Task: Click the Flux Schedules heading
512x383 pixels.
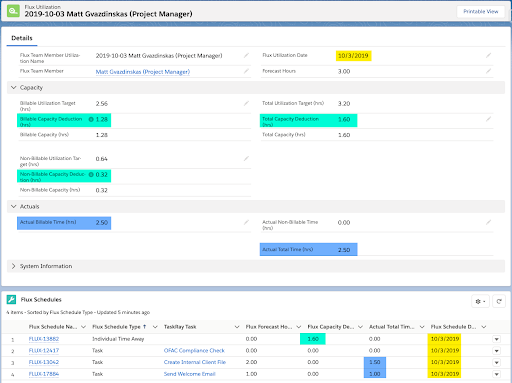Action: pos(41,300)
